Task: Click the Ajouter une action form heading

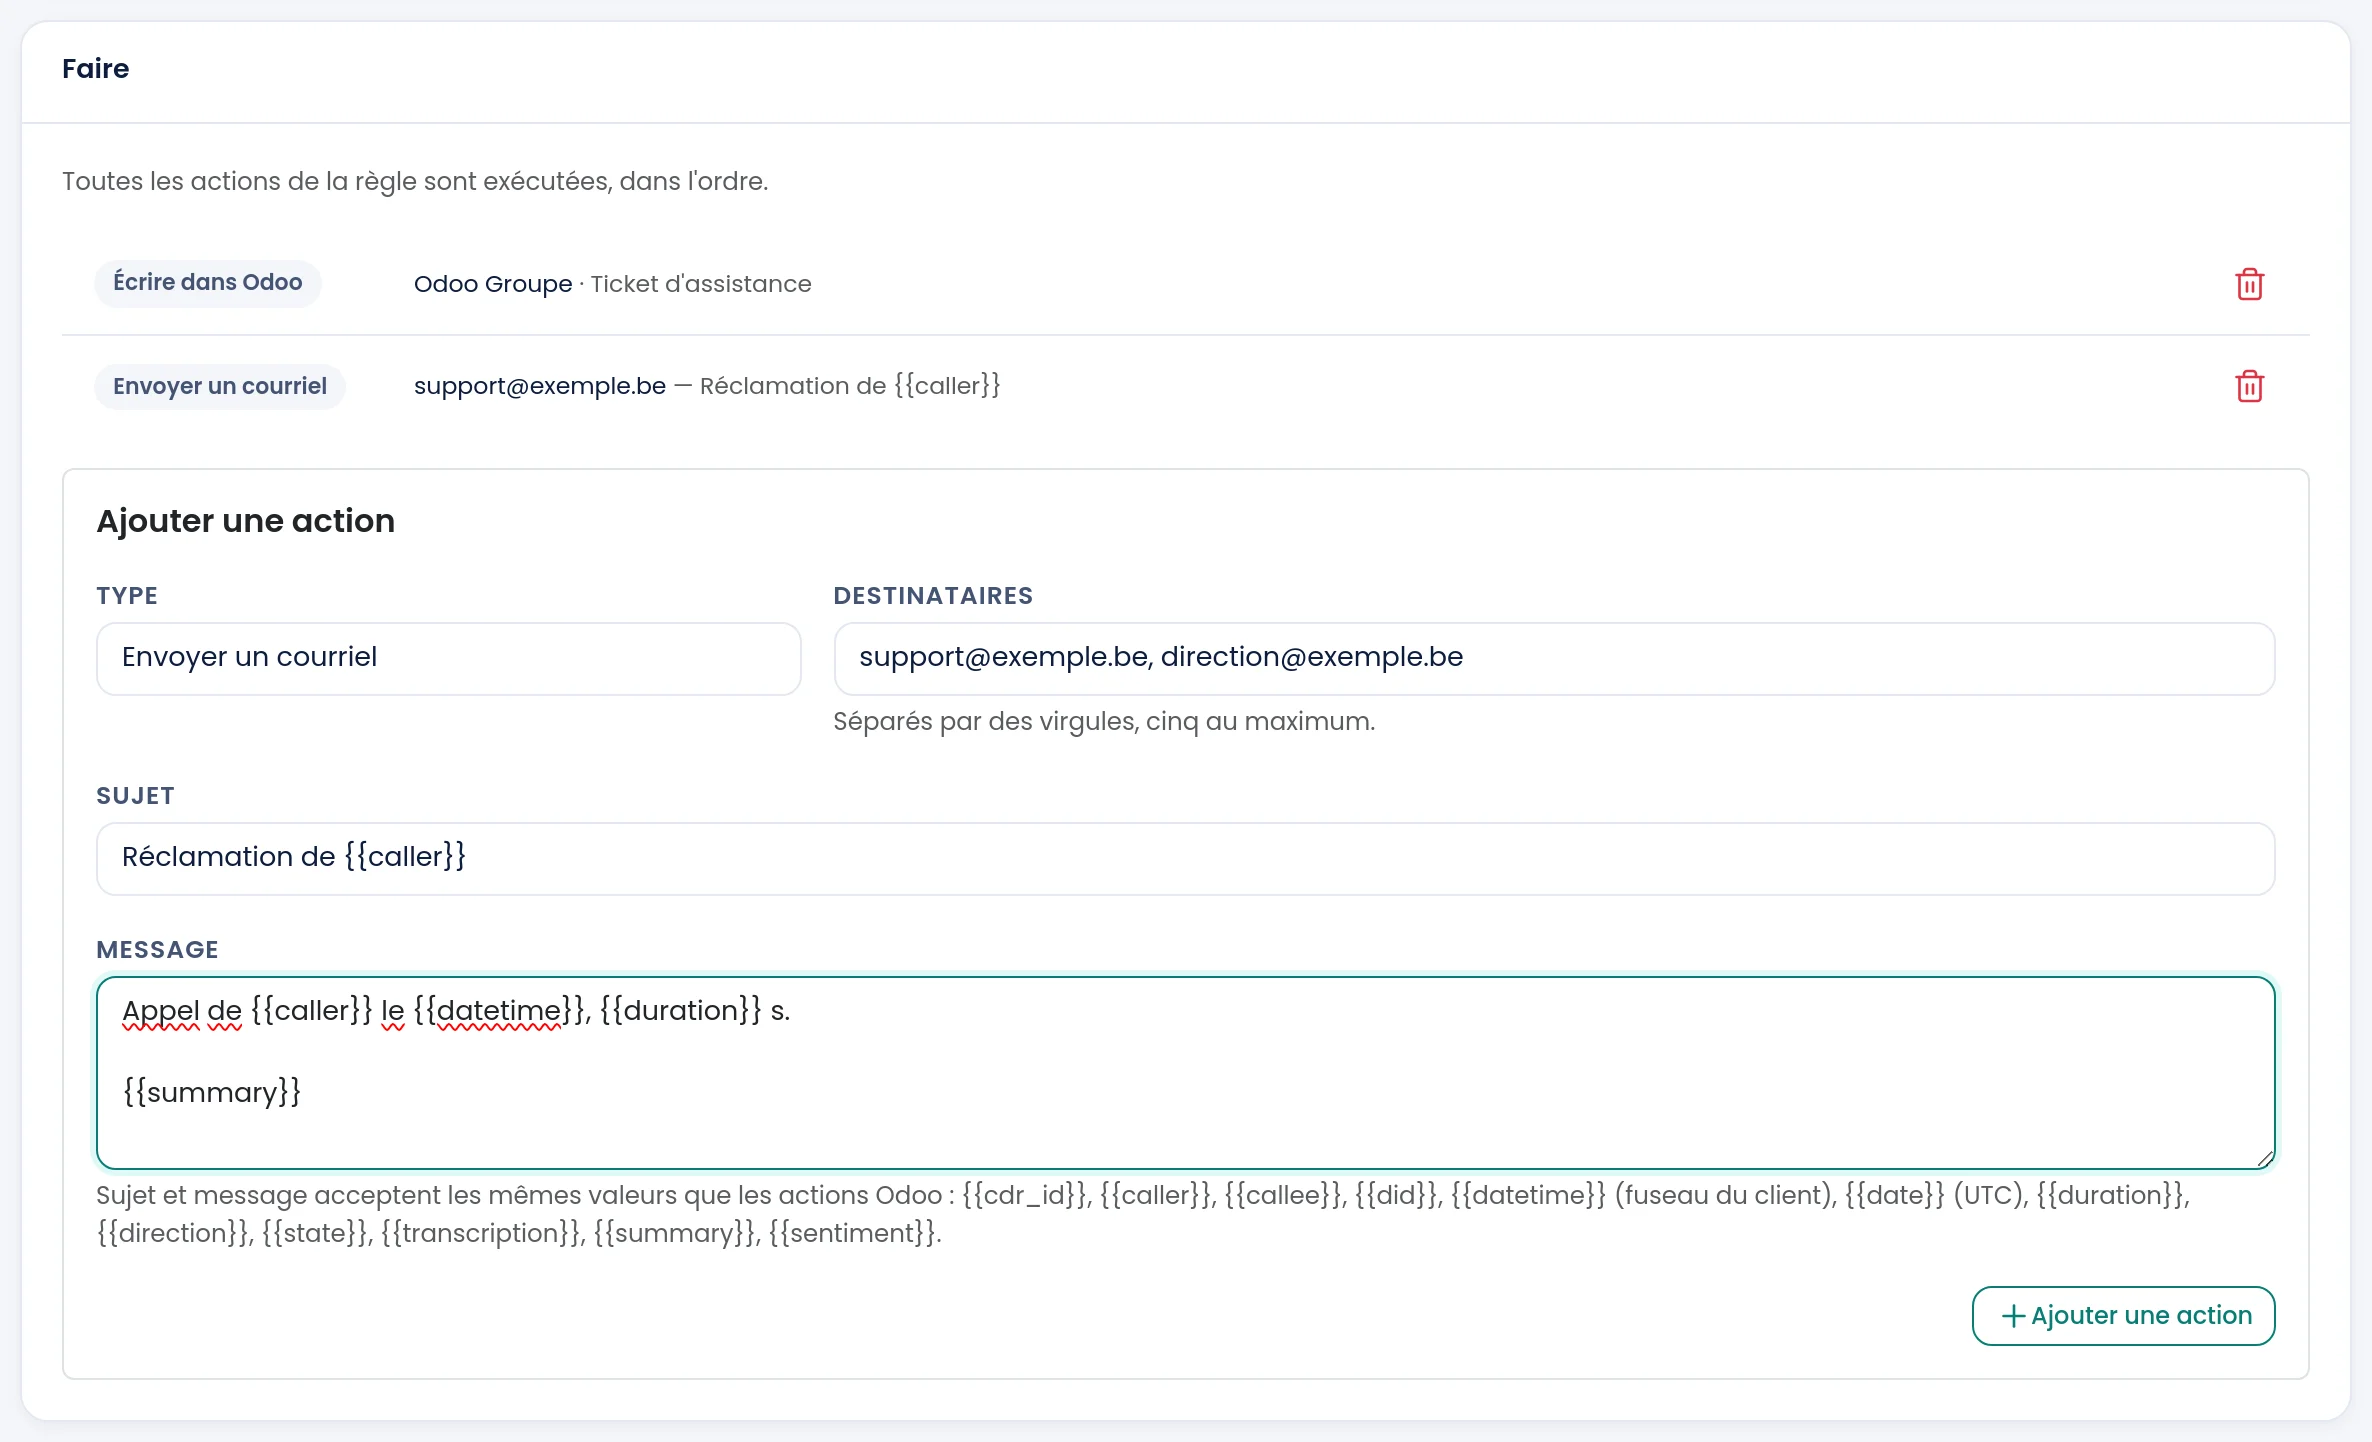Action: pos(245,521)
